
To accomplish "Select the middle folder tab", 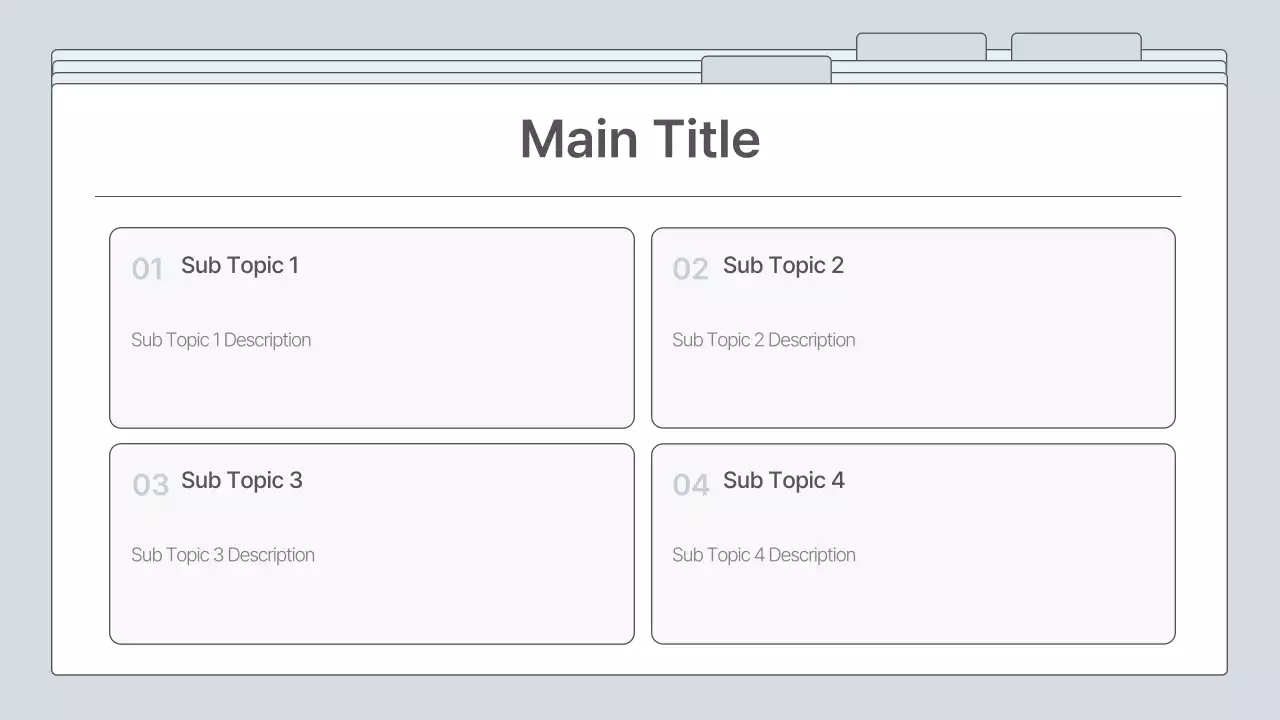I will pos(921,47).
